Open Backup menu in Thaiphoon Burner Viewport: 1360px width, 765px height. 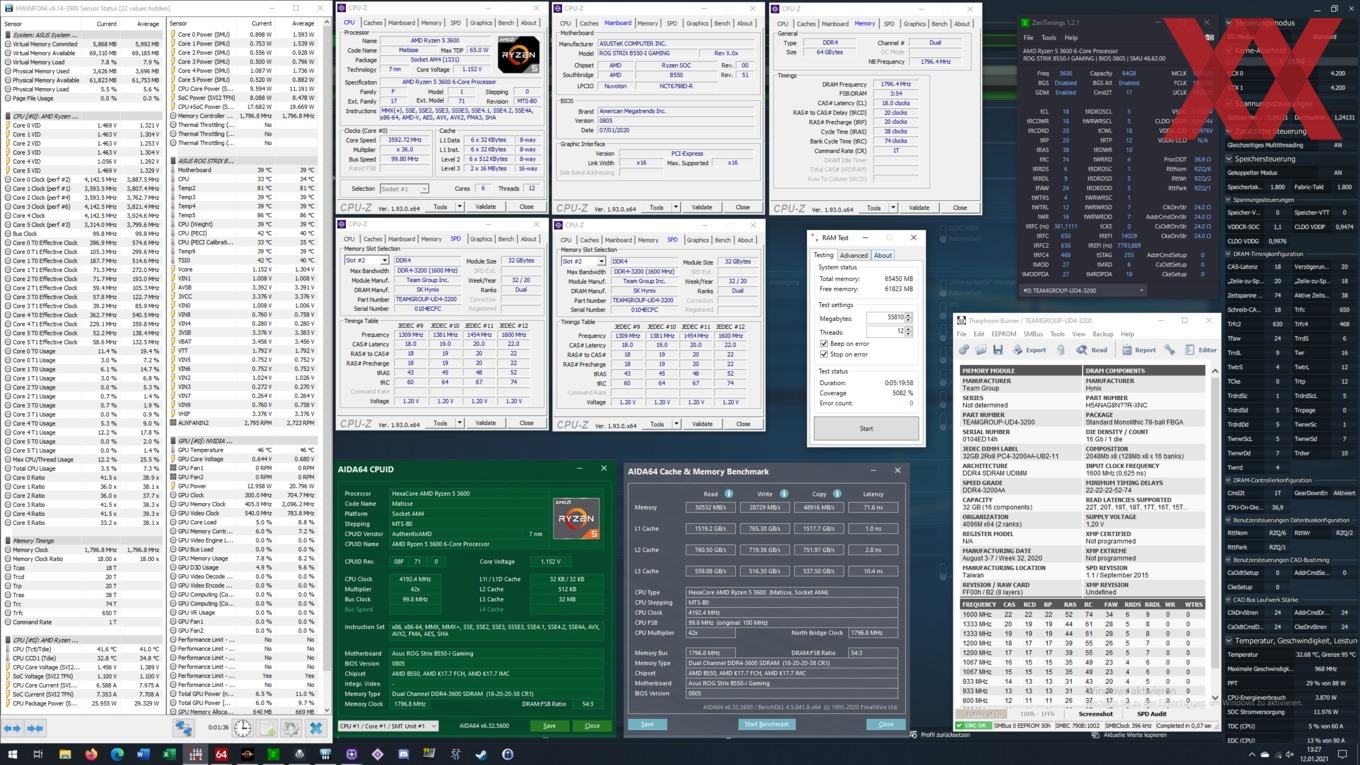(x=1102, y=334)
